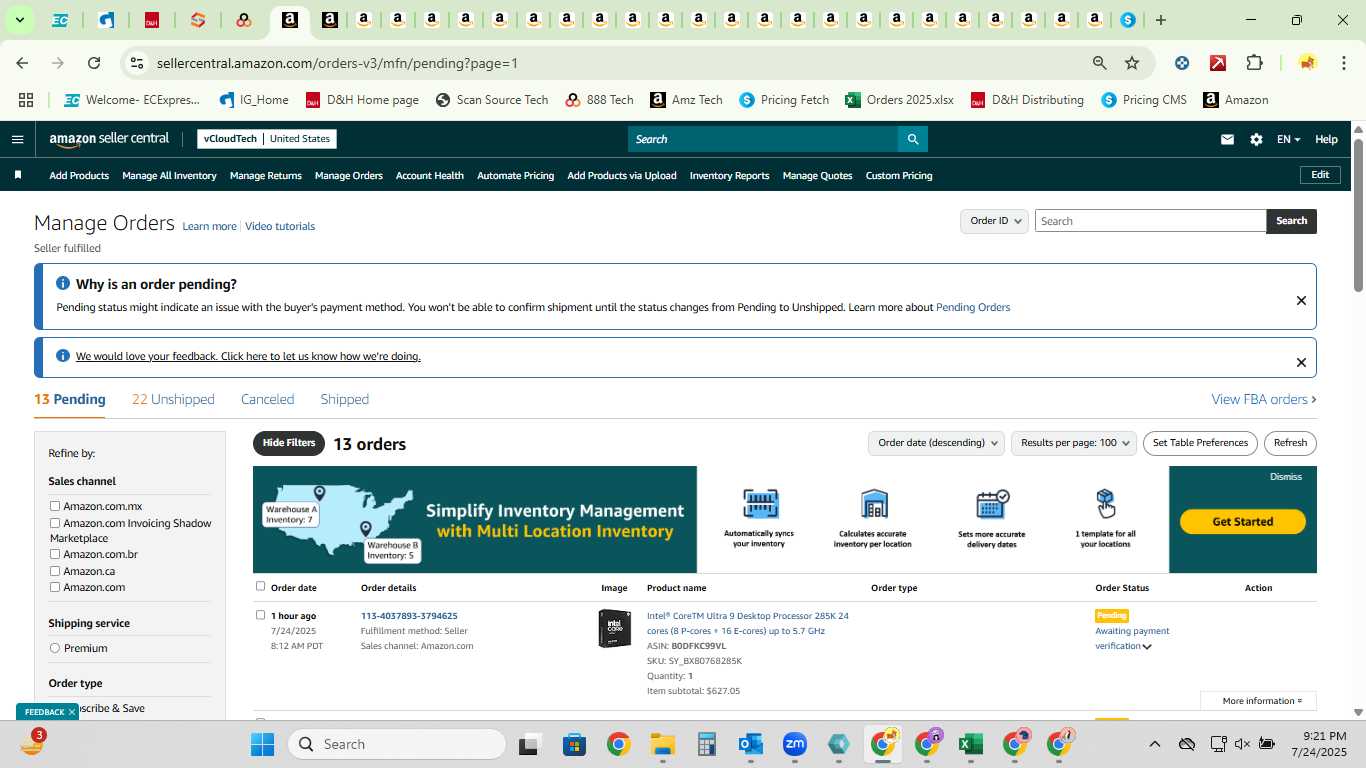
Task: Click the browser zoom magnifier icon in the address bar
Action: click(1100, 63)
